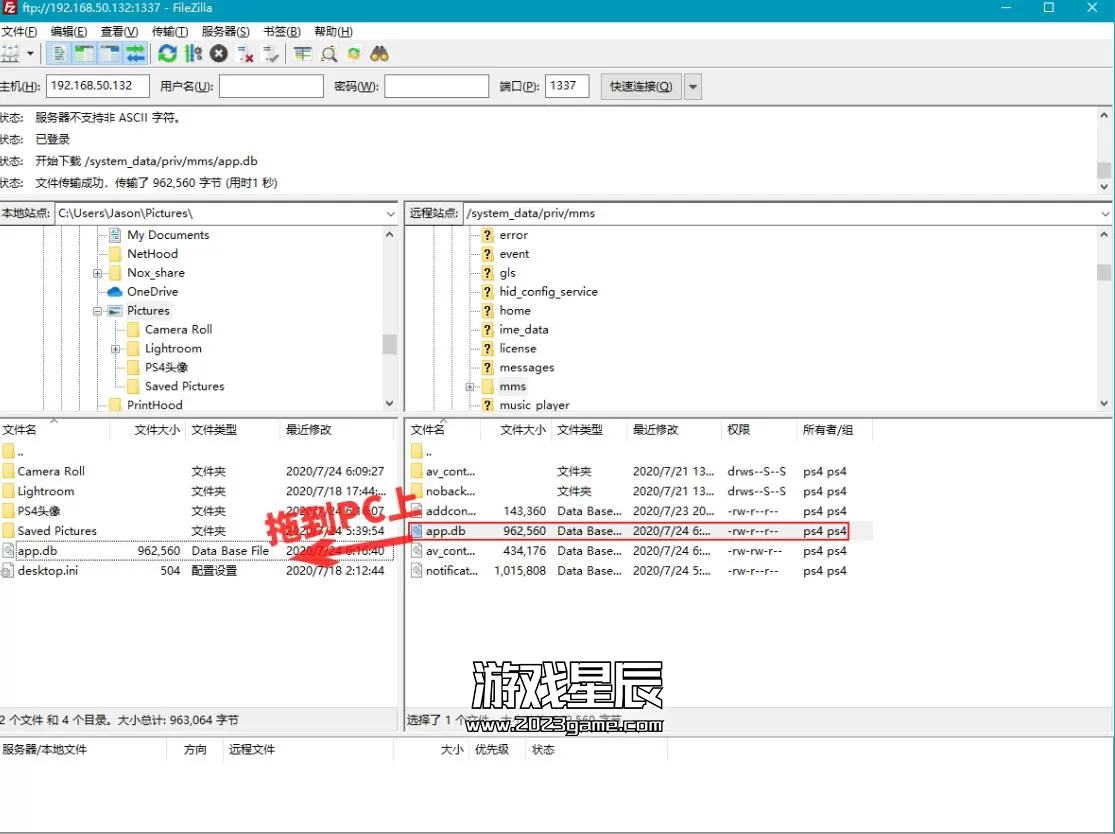Sort remote files by 权限 column header

point(738,430)
